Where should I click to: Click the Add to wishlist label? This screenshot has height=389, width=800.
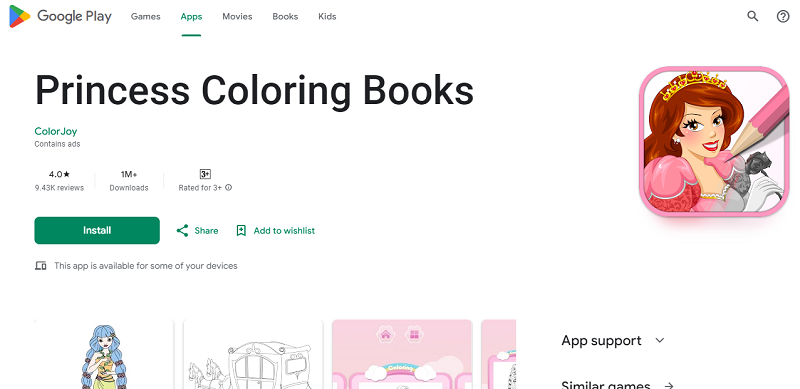click(x=284, y=231)
